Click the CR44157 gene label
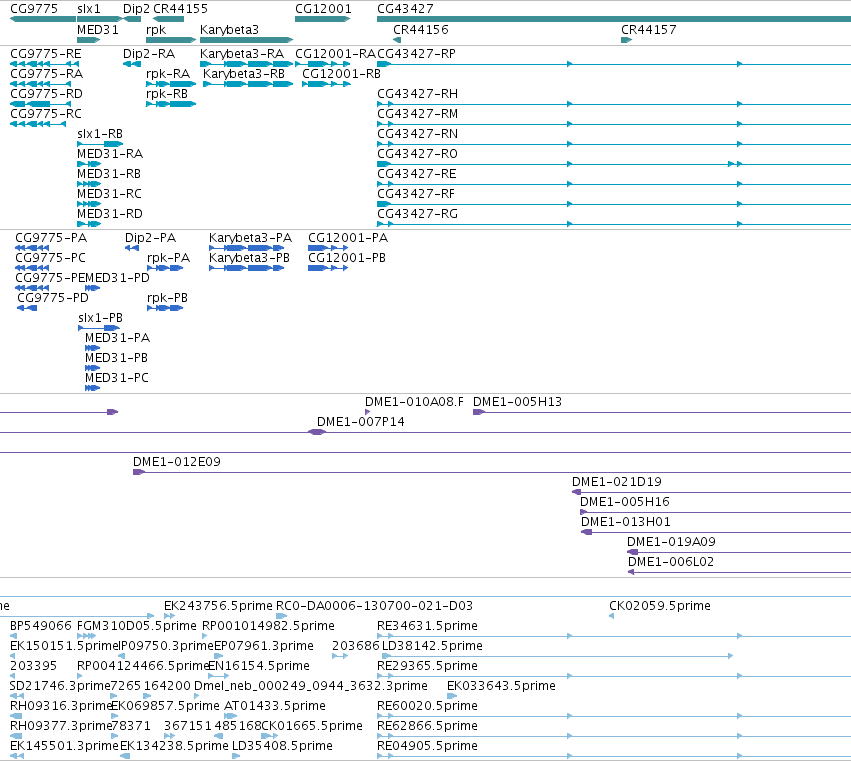 pos(649,30)
